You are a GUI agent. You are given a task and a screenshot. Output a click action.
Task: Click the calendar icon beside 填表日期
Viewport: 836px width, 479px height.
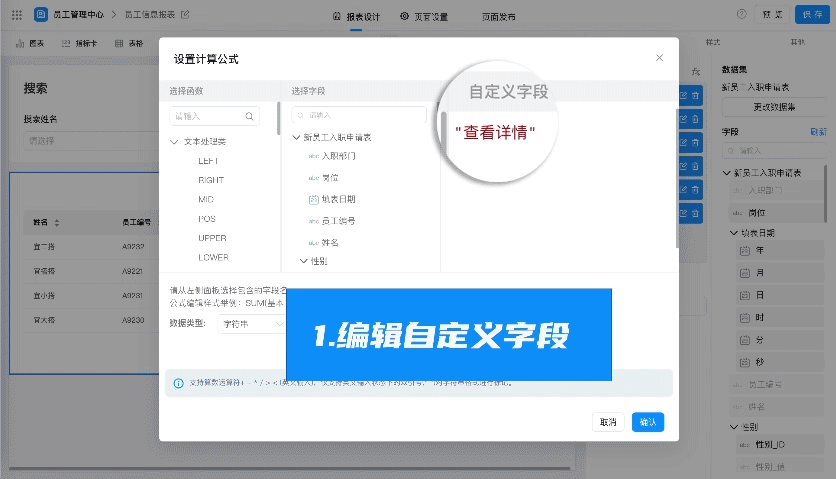coord(314,199)
